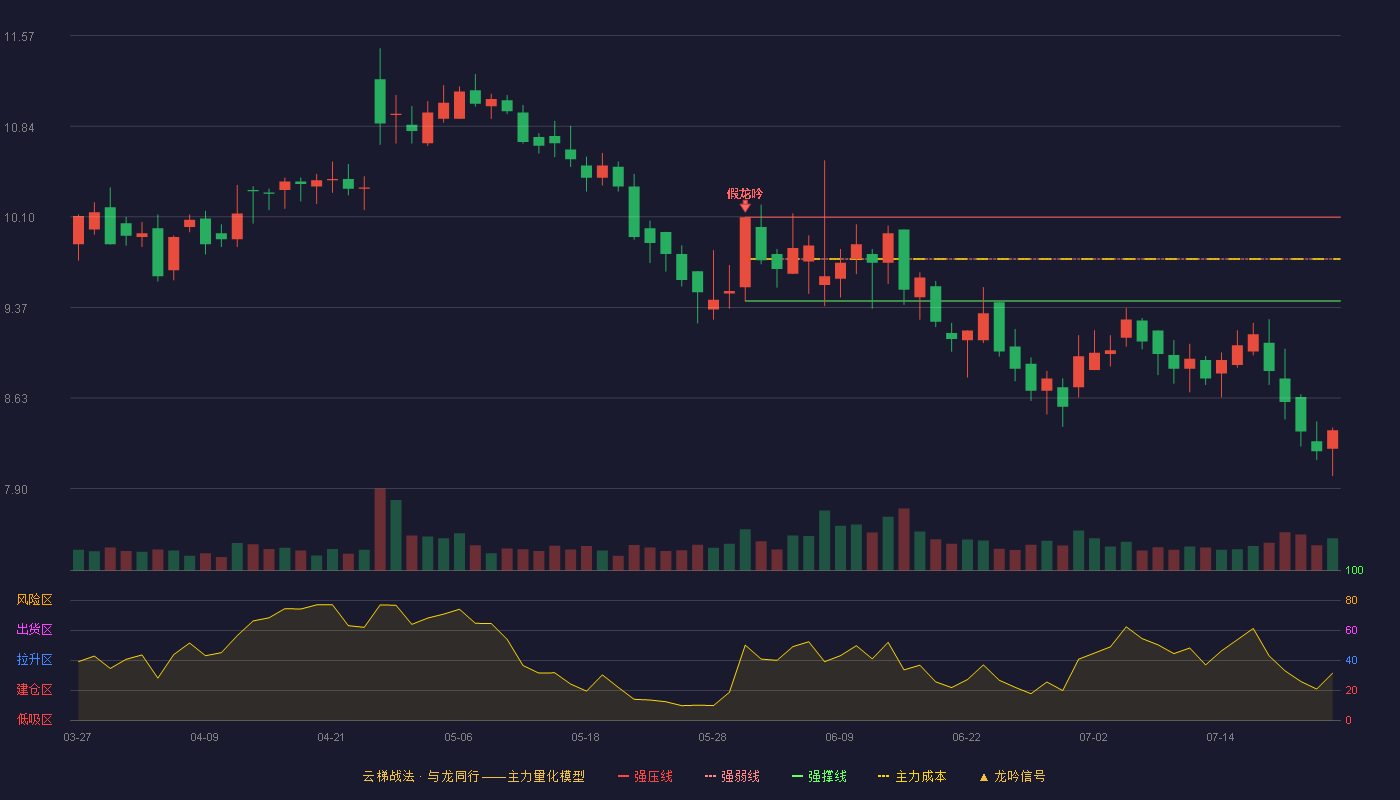Screen dimensions: 1400x800
Task: Click the 假龙吟 red arrow marker
Action: coord(745,206)
